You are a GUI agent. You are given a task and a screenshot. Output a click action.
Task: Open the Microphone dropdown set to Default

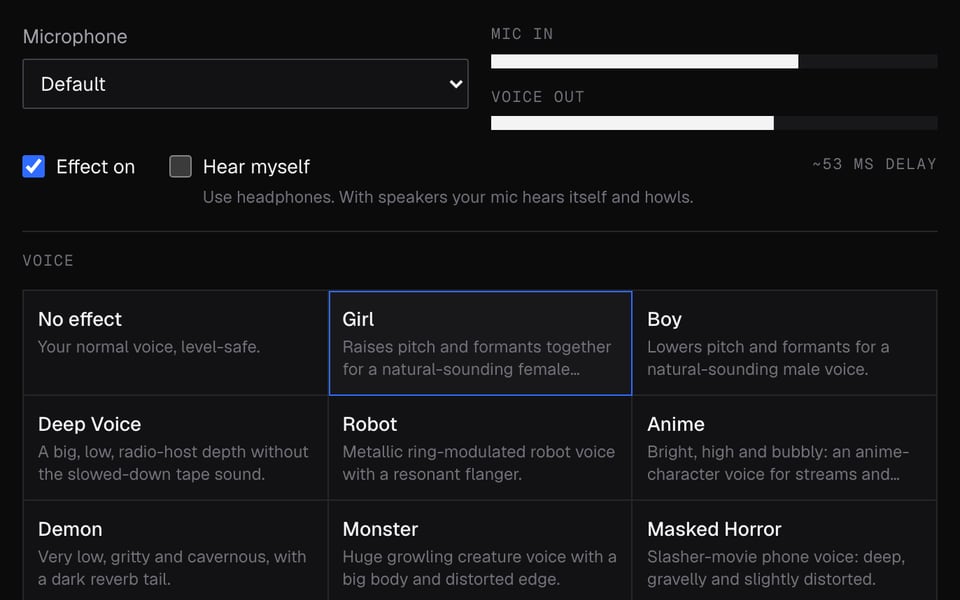click(246, 84)
